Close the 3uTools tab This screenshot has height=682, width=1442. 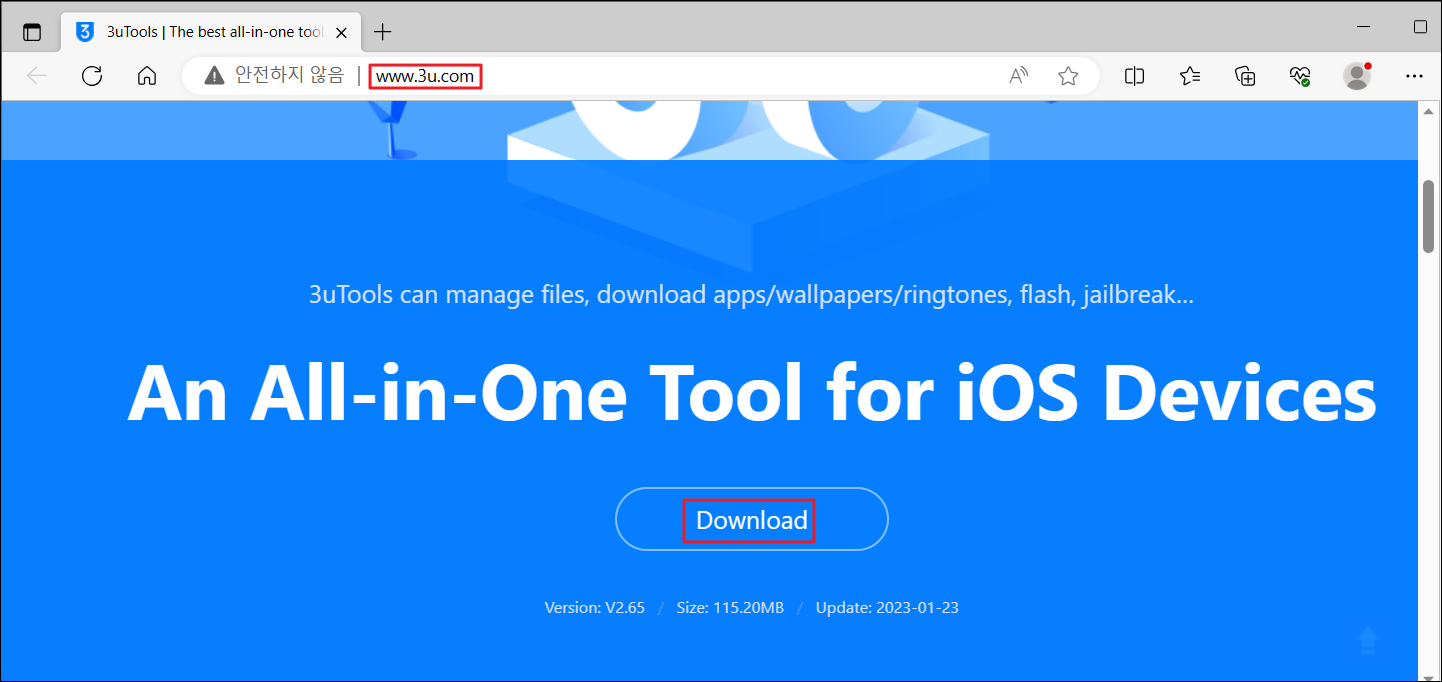[x=341, y=32]
